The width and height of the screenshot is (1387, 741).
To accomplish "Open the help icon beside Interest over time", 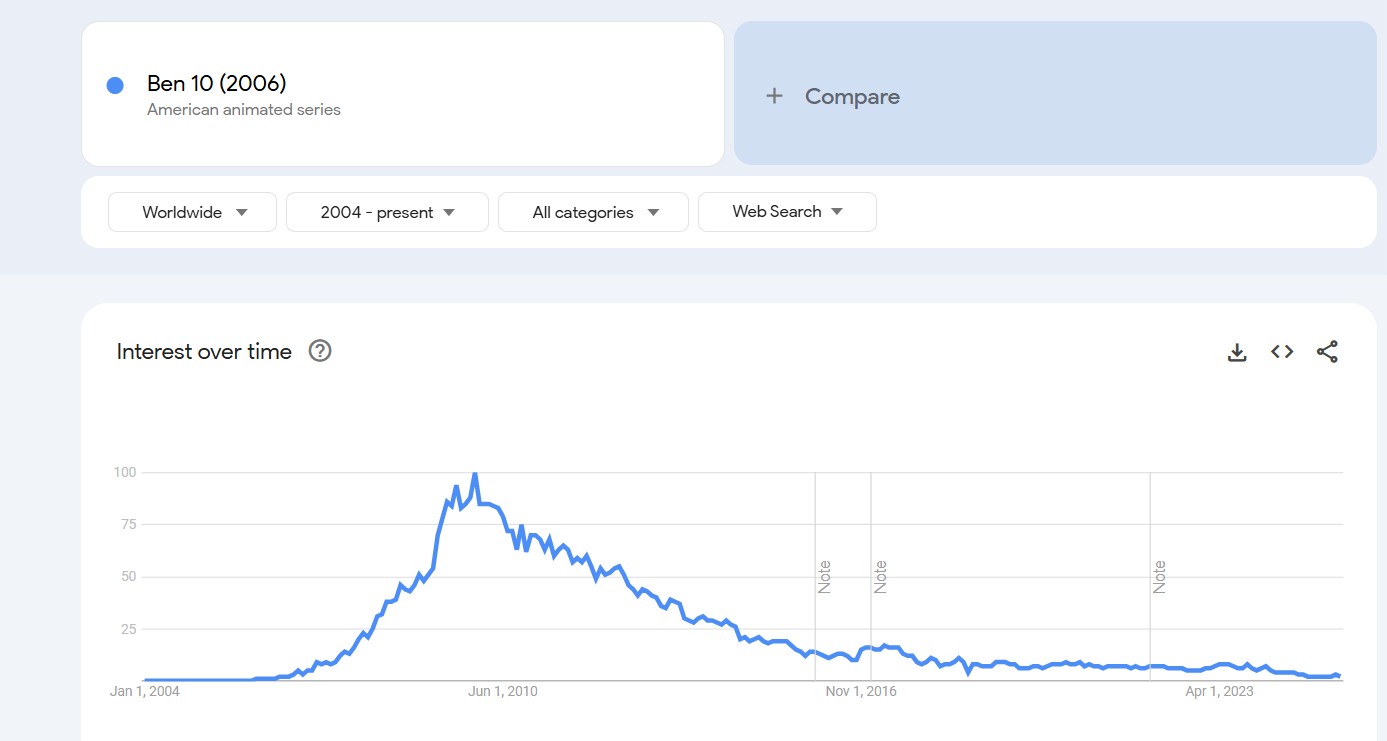I will tap(320, 351).
